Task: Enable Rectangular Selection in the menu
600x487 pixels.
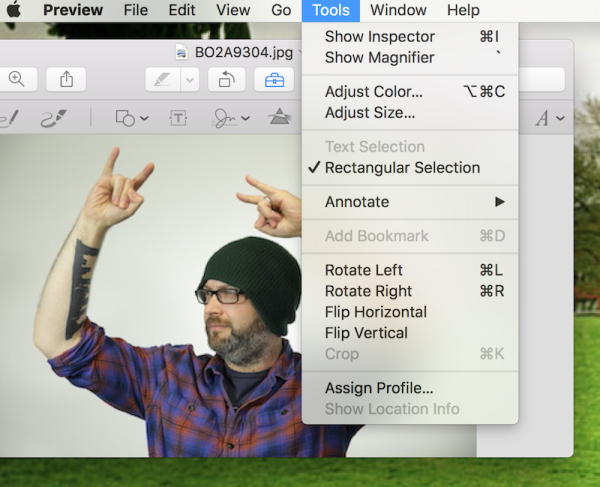Action: tap(402, 168)
